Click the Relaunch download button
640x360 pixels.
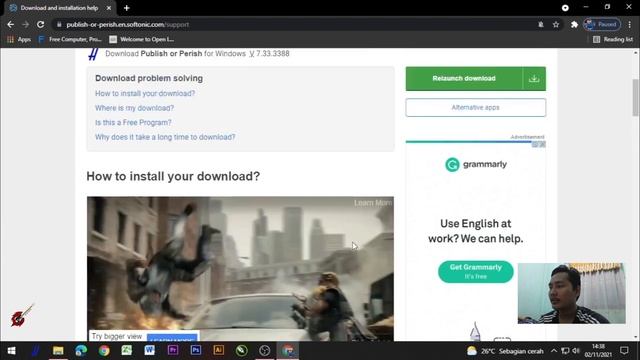click(x=464, y=78)
